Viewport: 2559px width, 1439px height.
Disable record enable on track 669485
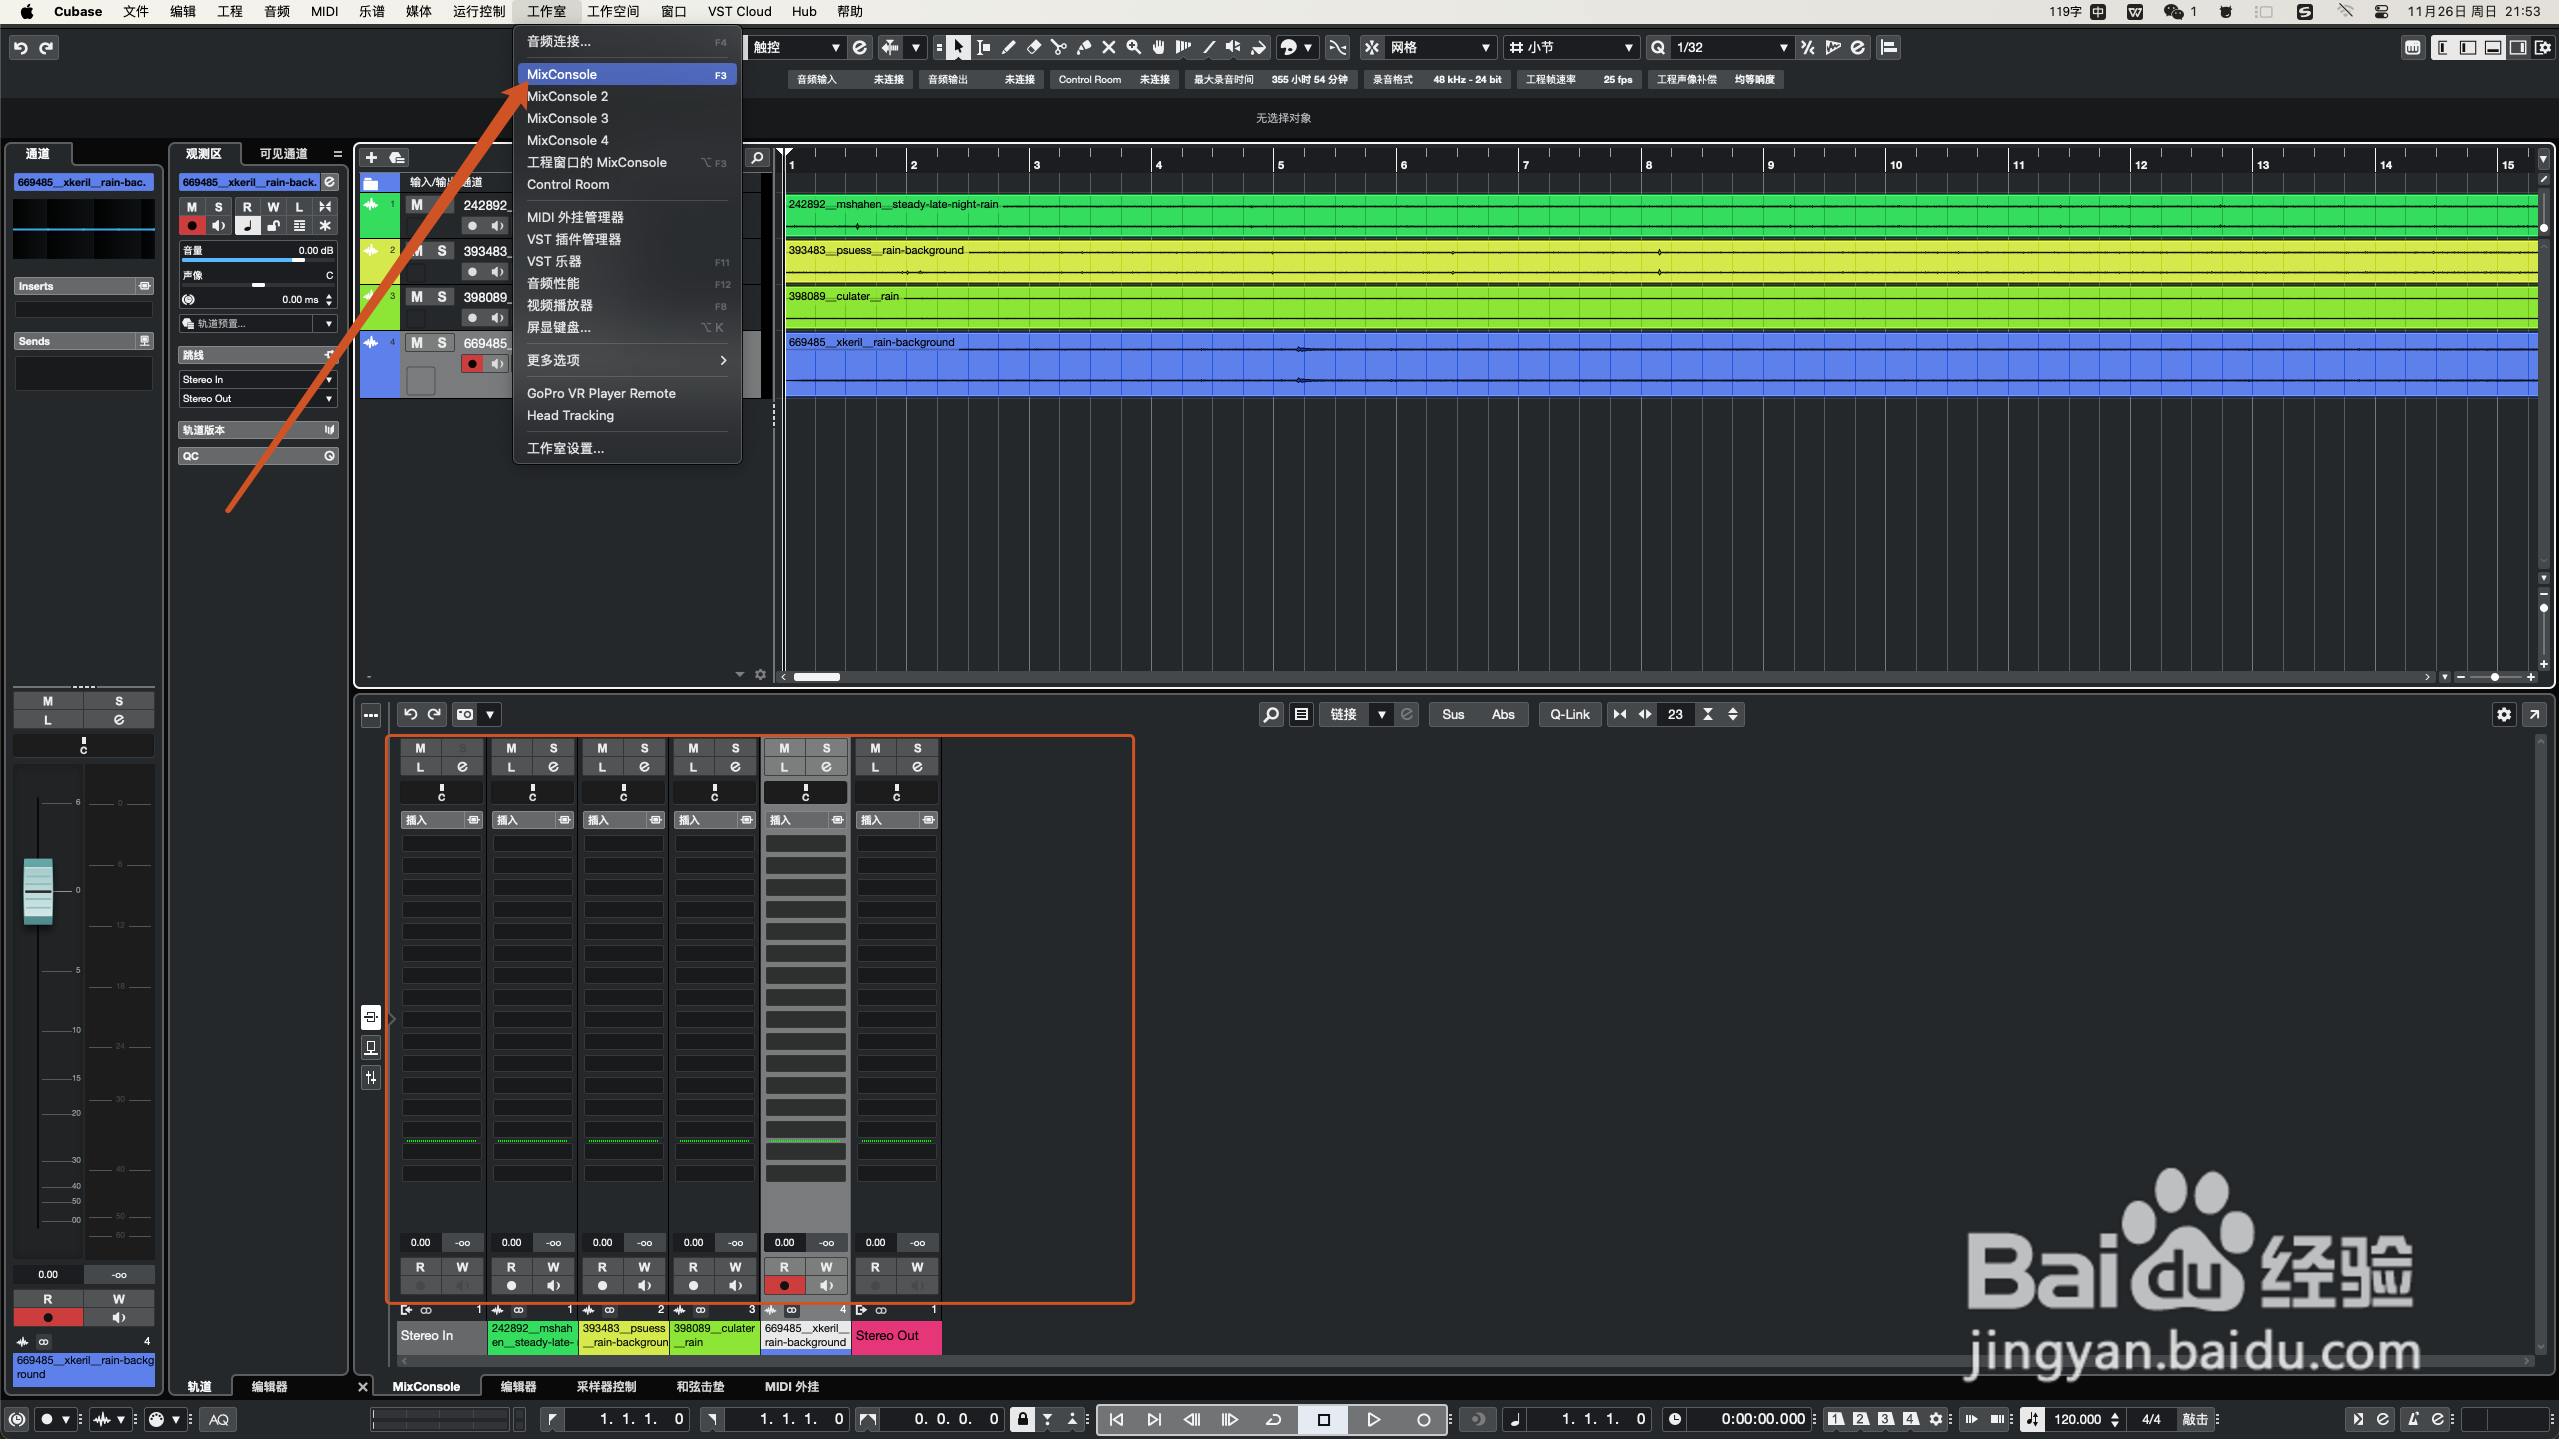tap(472, 364)
